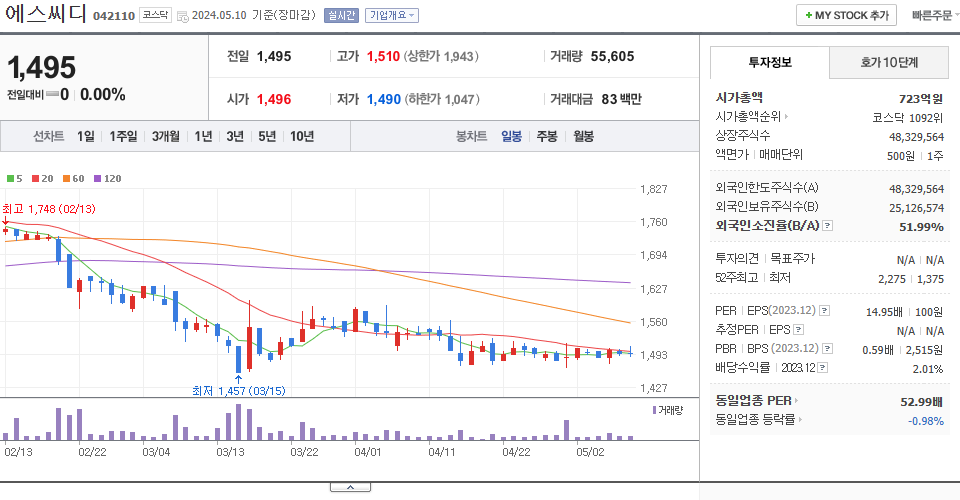Select the 주봉 candlestick chart
This screenshot has height=500, width=960.
(x=547, y=136)
